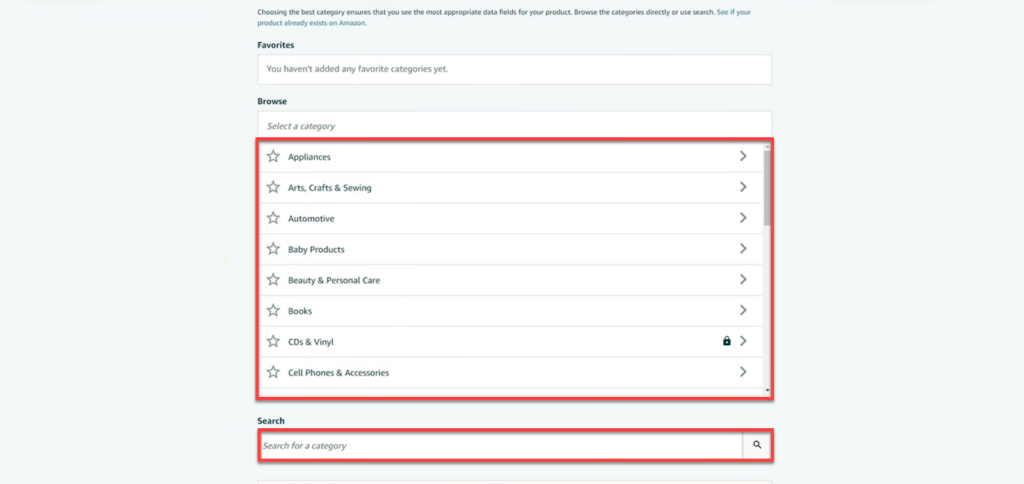The width and height of the screenshot is (1024, 484).
Task: Click the category list scrollbar thumb
Action: coord(767,187)
